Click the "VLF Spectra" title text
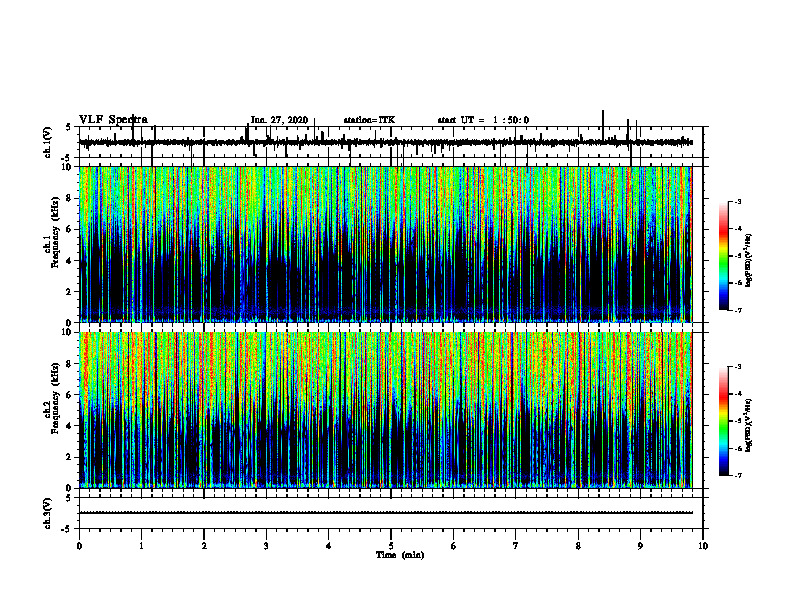792x612 pixels. [x=113, y=120]
